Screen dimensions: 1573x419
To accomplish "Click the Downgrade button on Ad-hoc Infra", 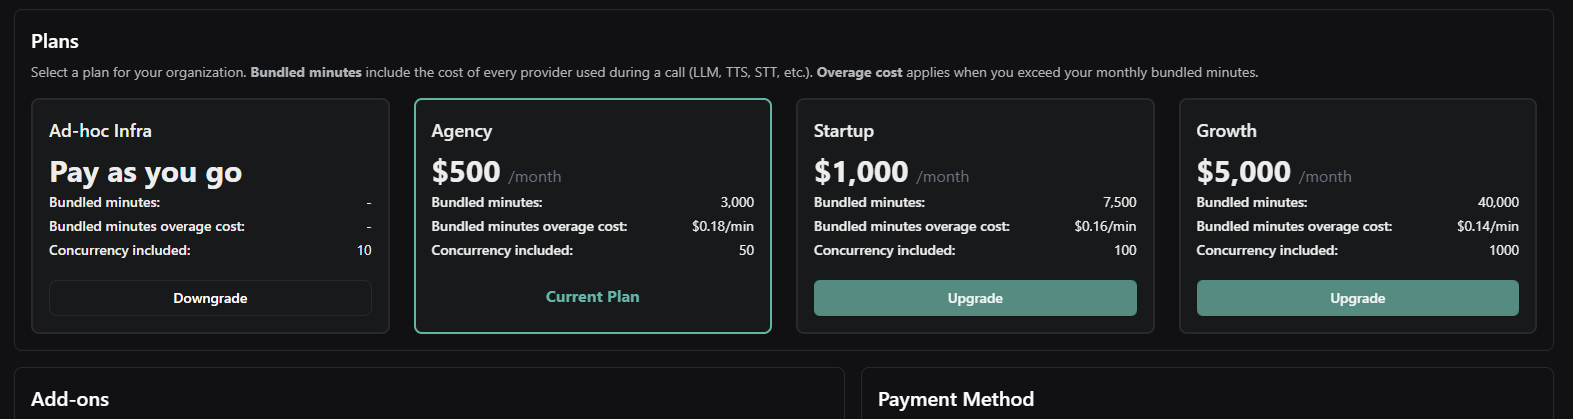I will [210, 298].
